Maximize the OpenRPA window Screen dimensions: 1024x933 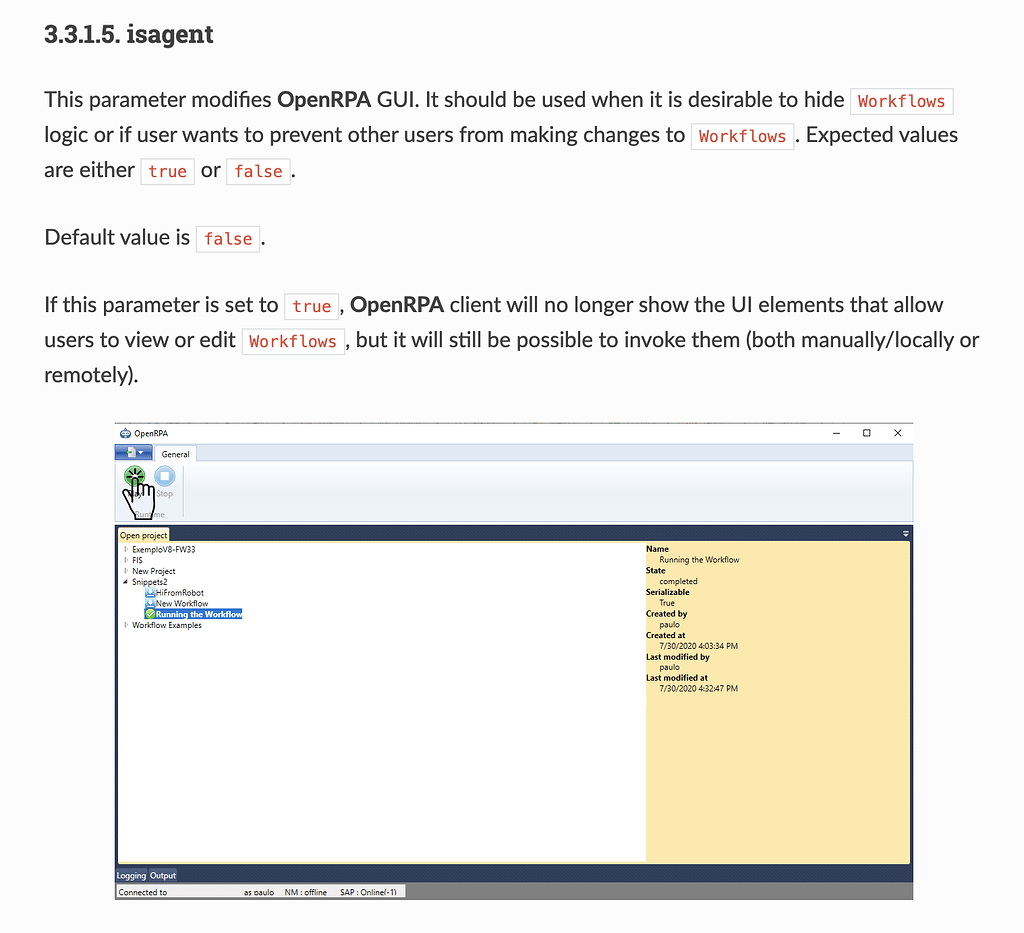tap(867, 433)
